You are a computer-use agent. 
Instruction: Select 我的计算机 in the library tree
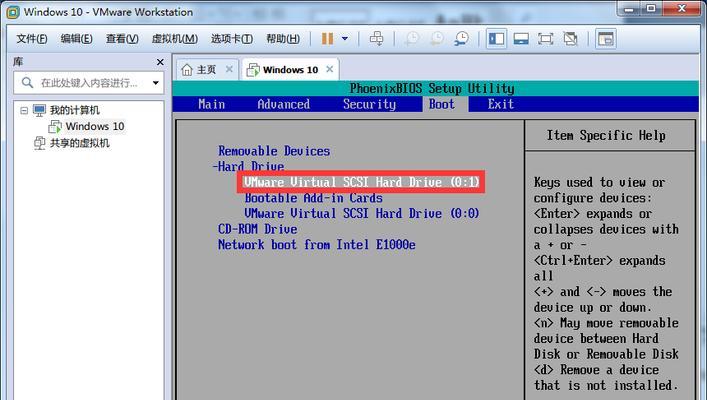pyautogui.click(x=74, y=110)
